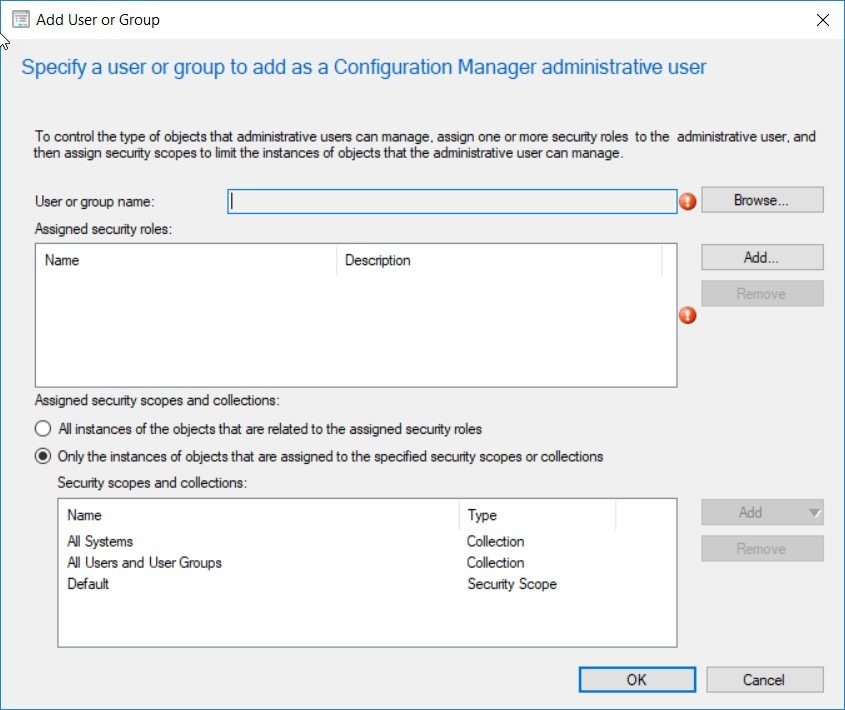Click the error icon beside user name field
This screenshot has width=845, height=710.
tap(688, 202)
